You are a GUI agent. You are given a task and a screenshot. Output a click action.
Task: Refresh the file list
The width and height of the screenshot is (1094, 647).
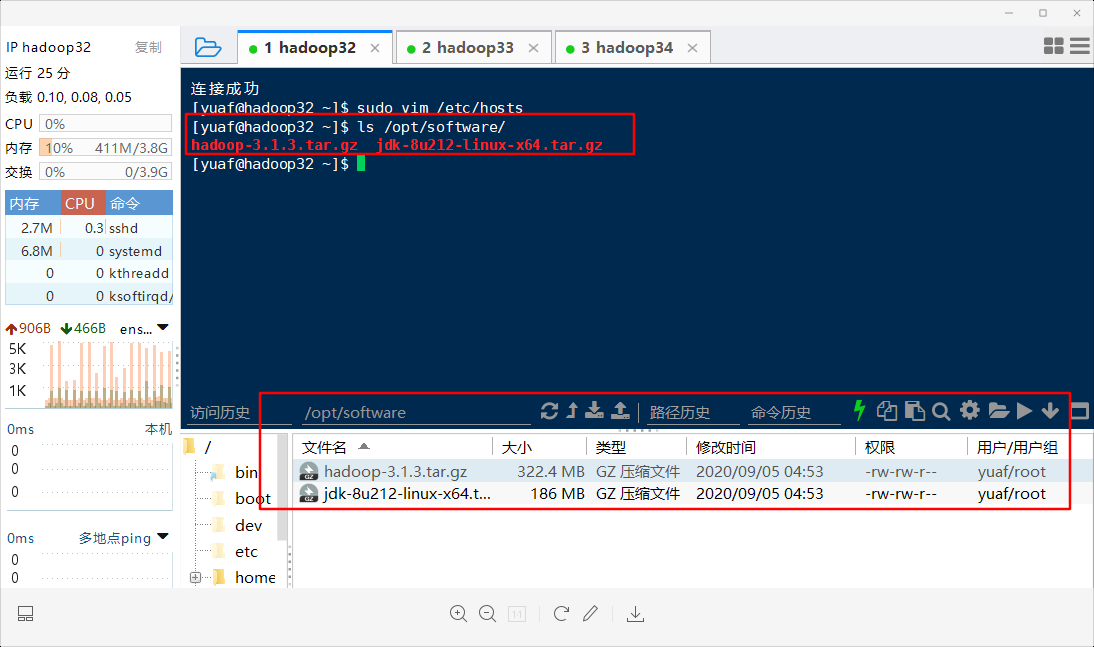pyautogui.click(x=549, y=411)
